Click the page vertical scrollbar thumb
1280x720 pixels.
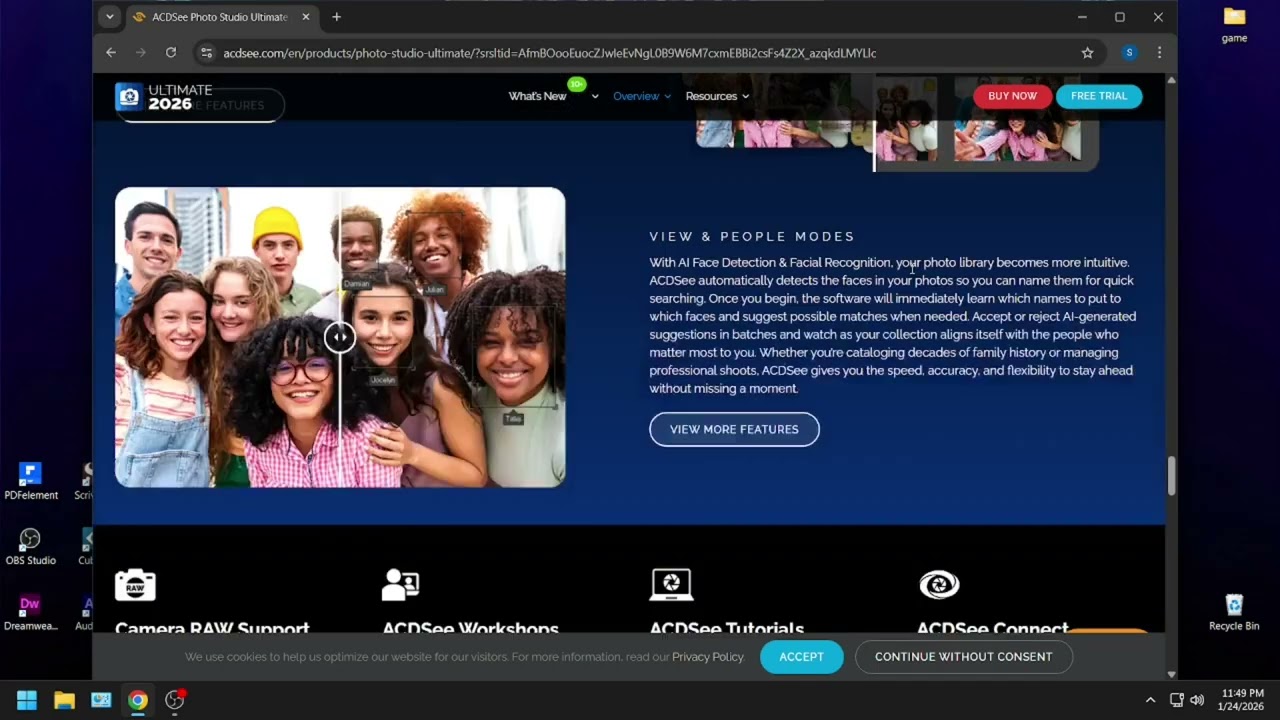click(x=1172, y=476)
